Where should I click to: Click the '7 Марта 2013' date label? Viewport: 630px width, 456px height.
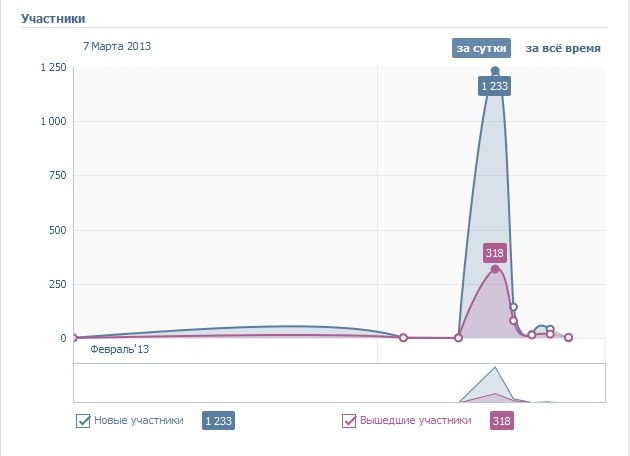click(x=117, y=46)
